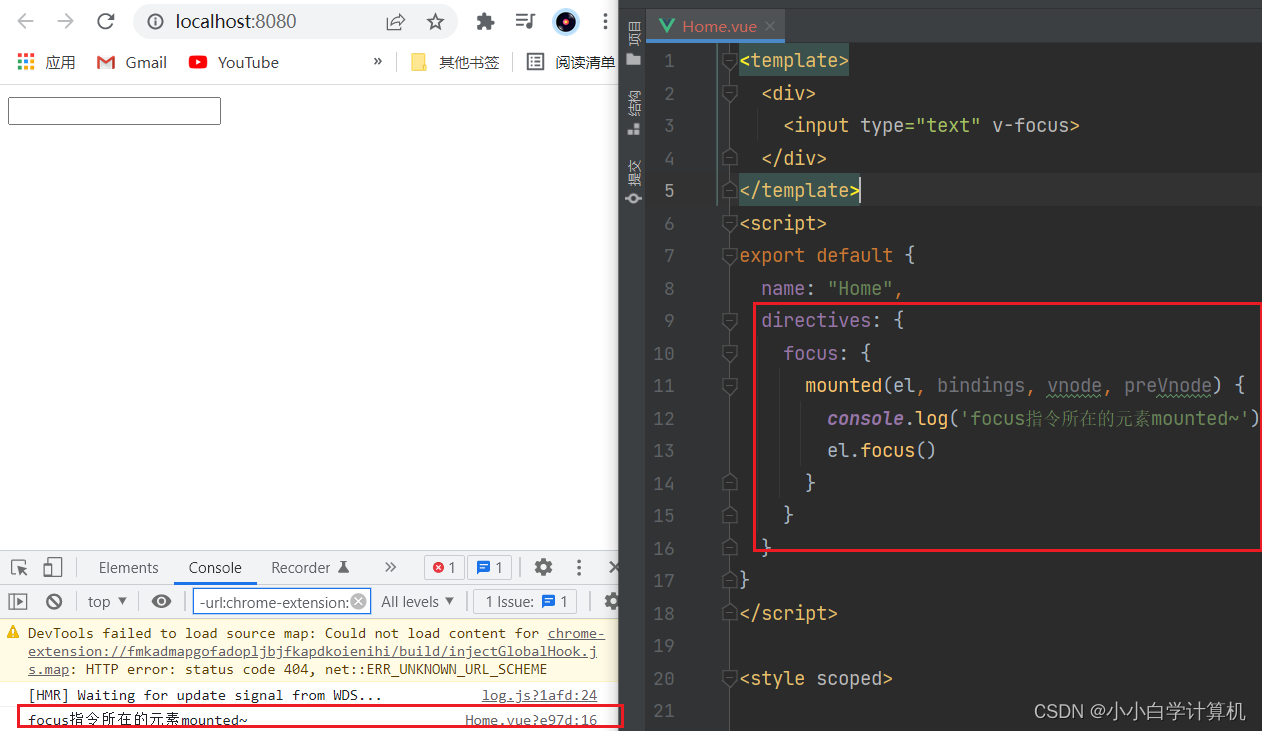Click the name: "Home" code line
The width and height of the screenshot is (1262, 731).
832,288
